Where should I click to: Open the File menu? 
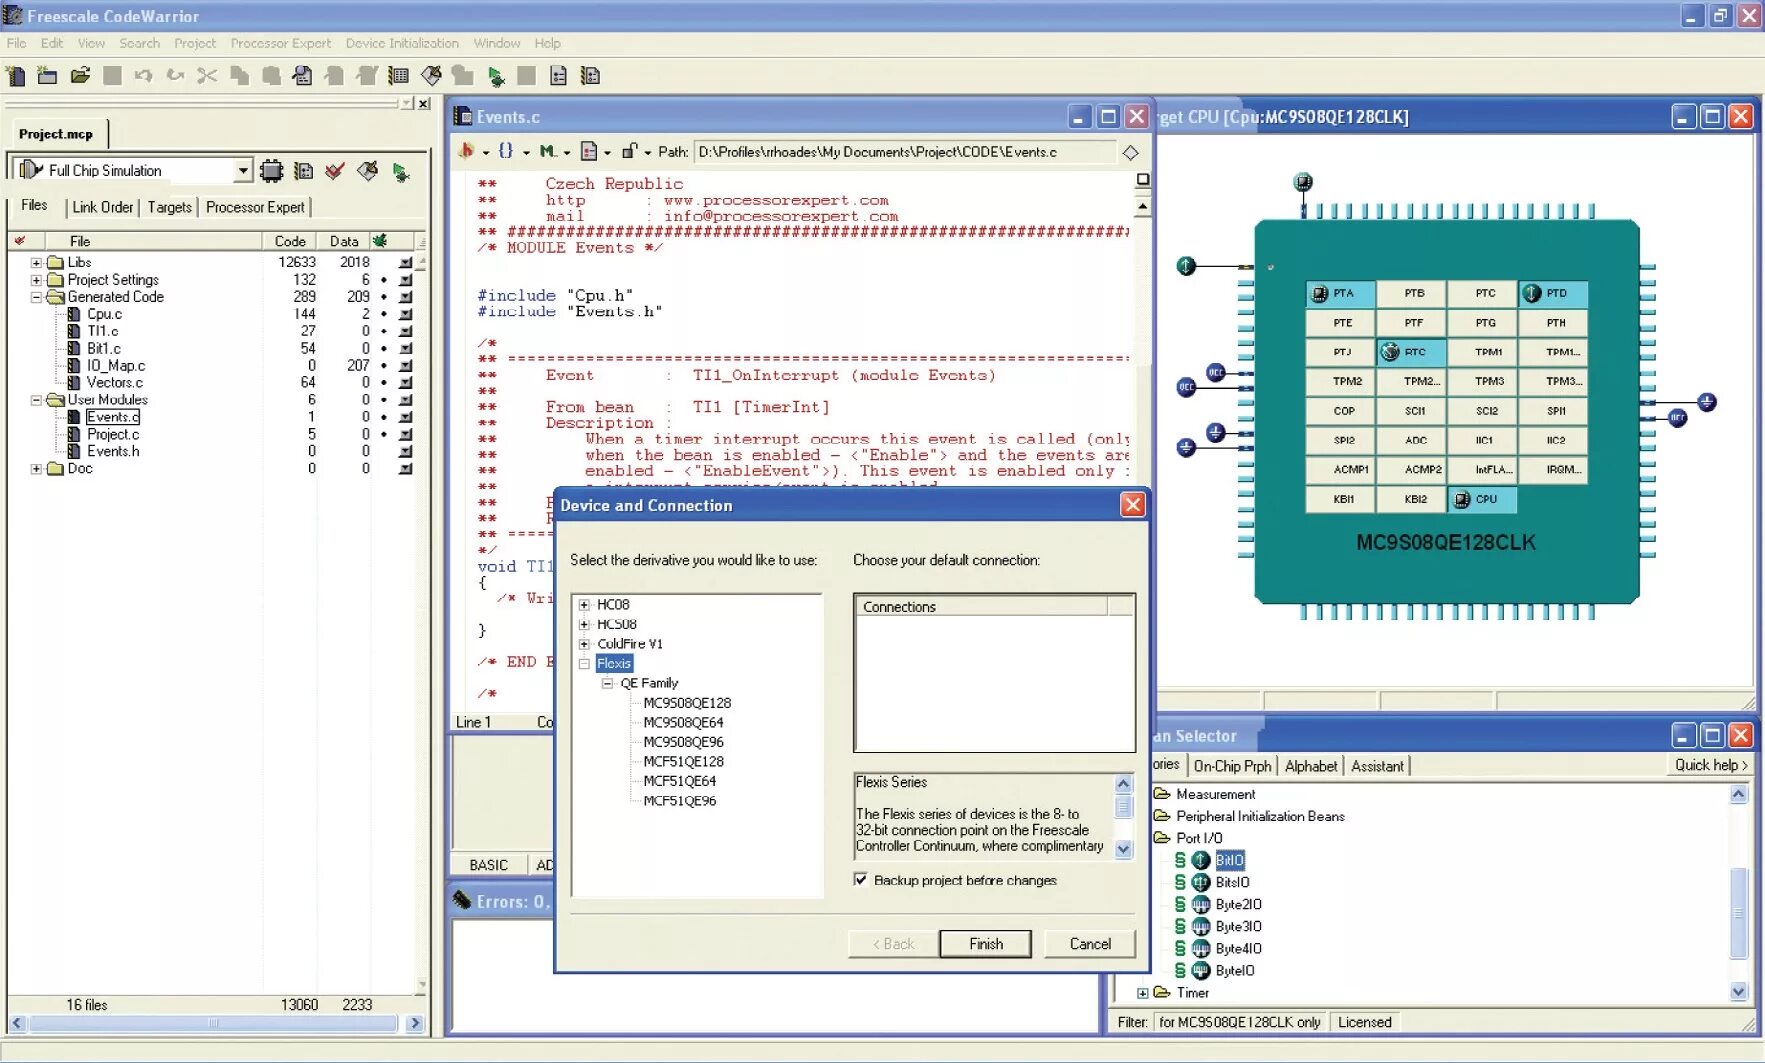click(x=16, y=43)
